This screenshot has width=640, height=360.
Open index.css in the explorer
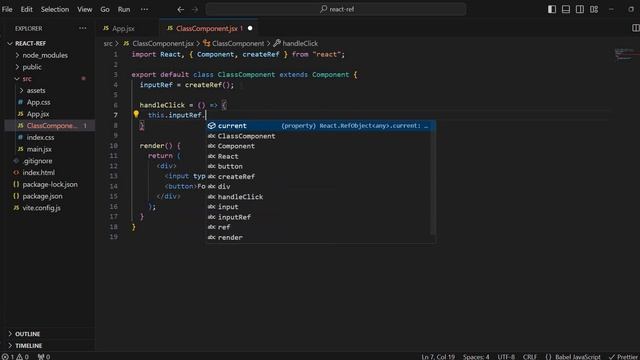(x=40, y=138)
